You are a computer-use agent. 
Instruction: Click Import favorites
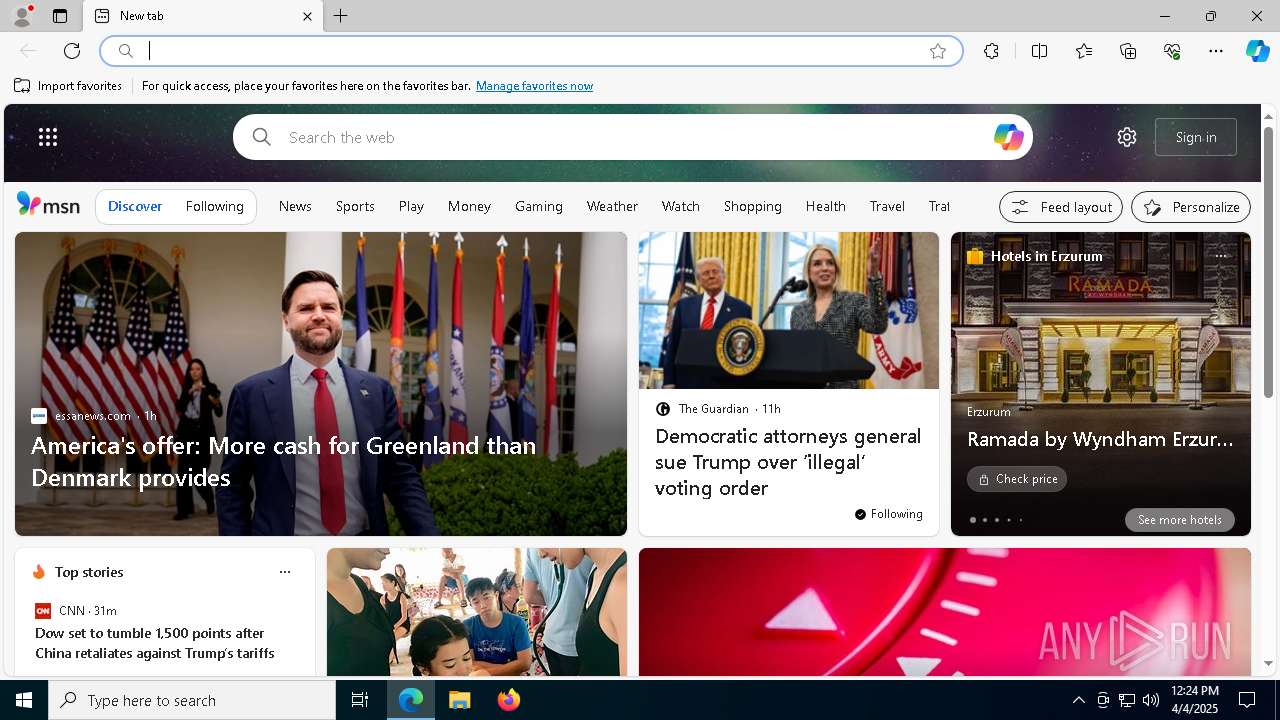pyautogui.click(x=68, y=86)
